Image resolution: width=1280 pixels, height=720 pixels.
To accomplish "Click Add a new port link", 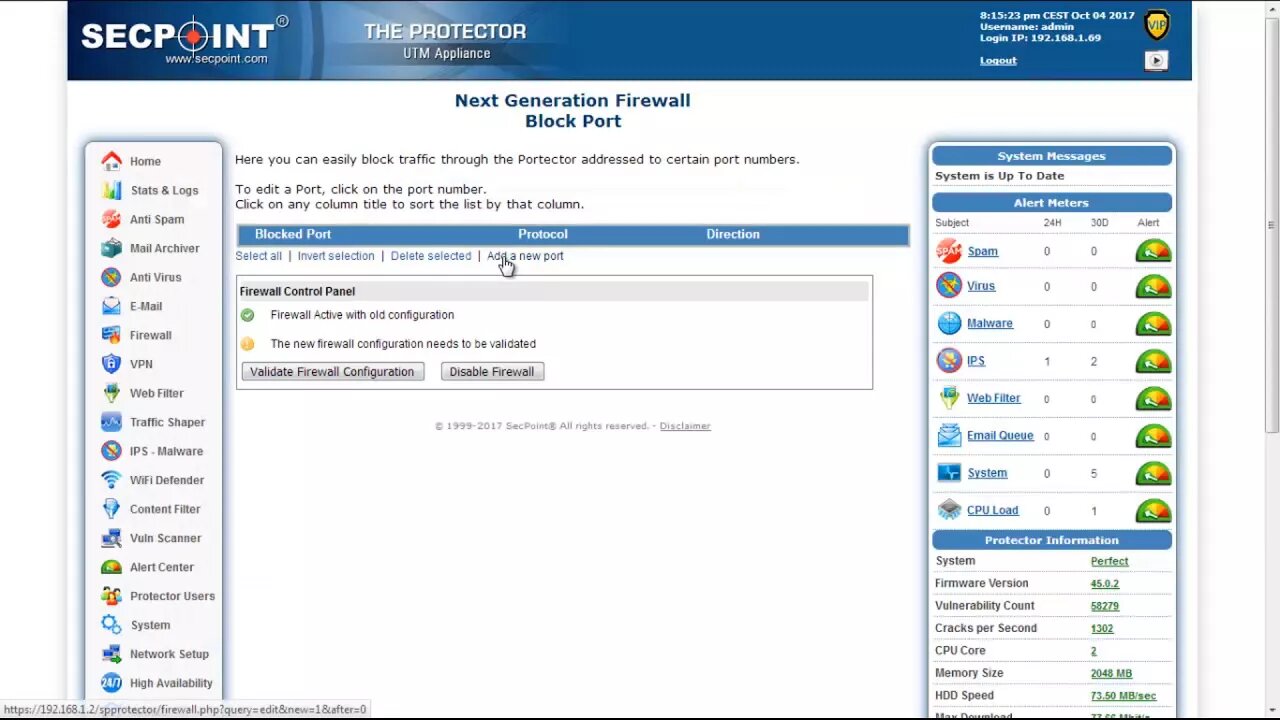I will point(525,256).
